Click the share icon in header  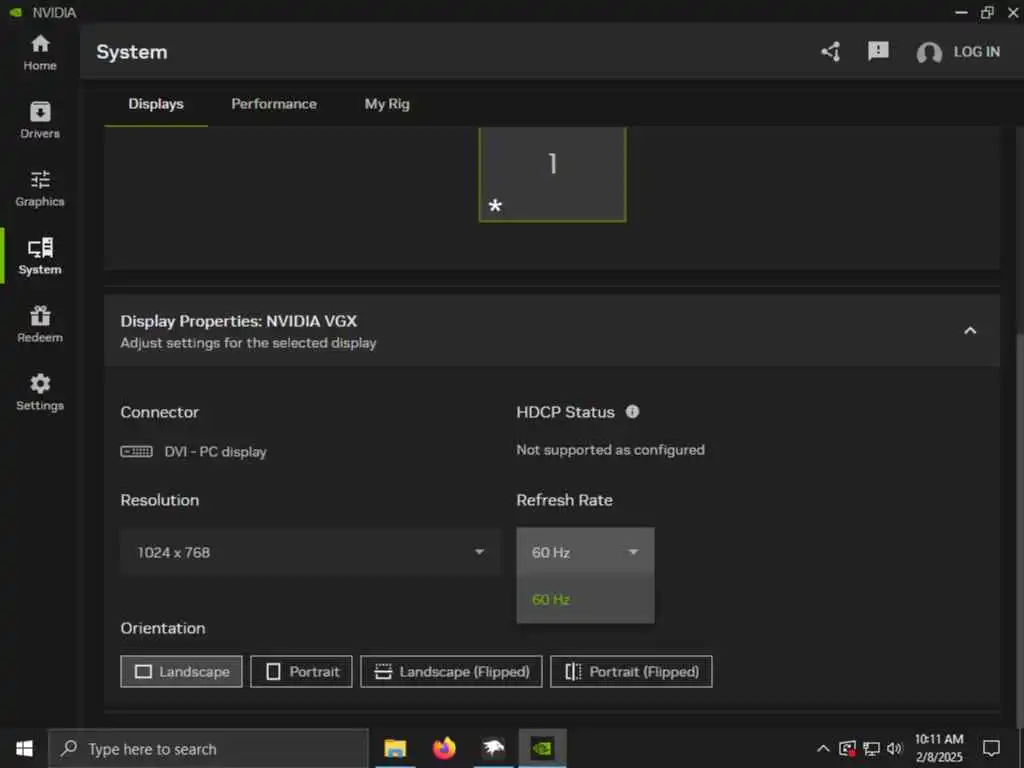click(831, 52)
